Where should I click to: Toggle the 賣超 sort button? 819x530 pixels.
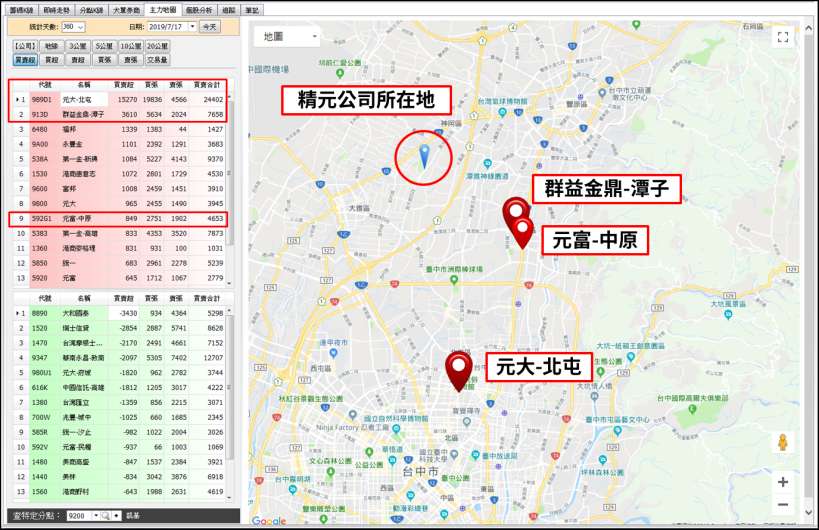click(78, 60)
